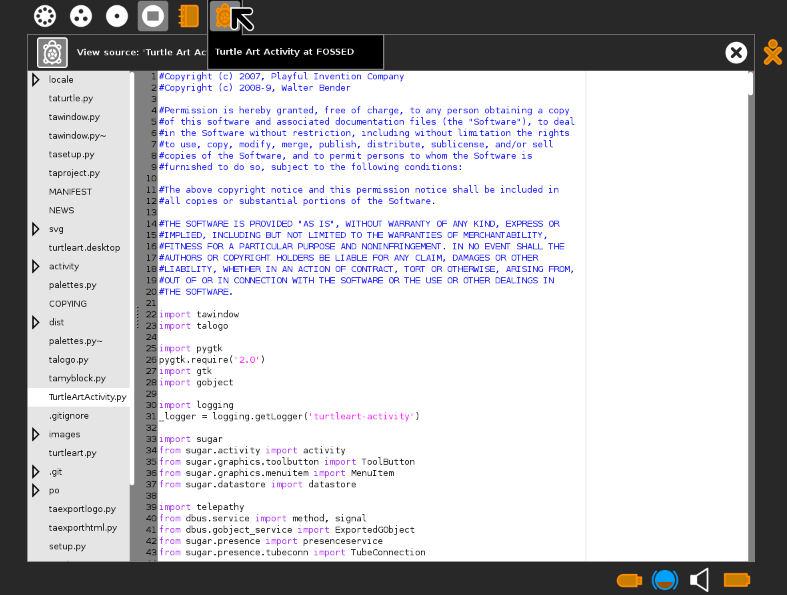Image resolution: width=787 pixels, height=595 pixels.
Task: Open the Journal activity icon
Action: click(188, 16)
